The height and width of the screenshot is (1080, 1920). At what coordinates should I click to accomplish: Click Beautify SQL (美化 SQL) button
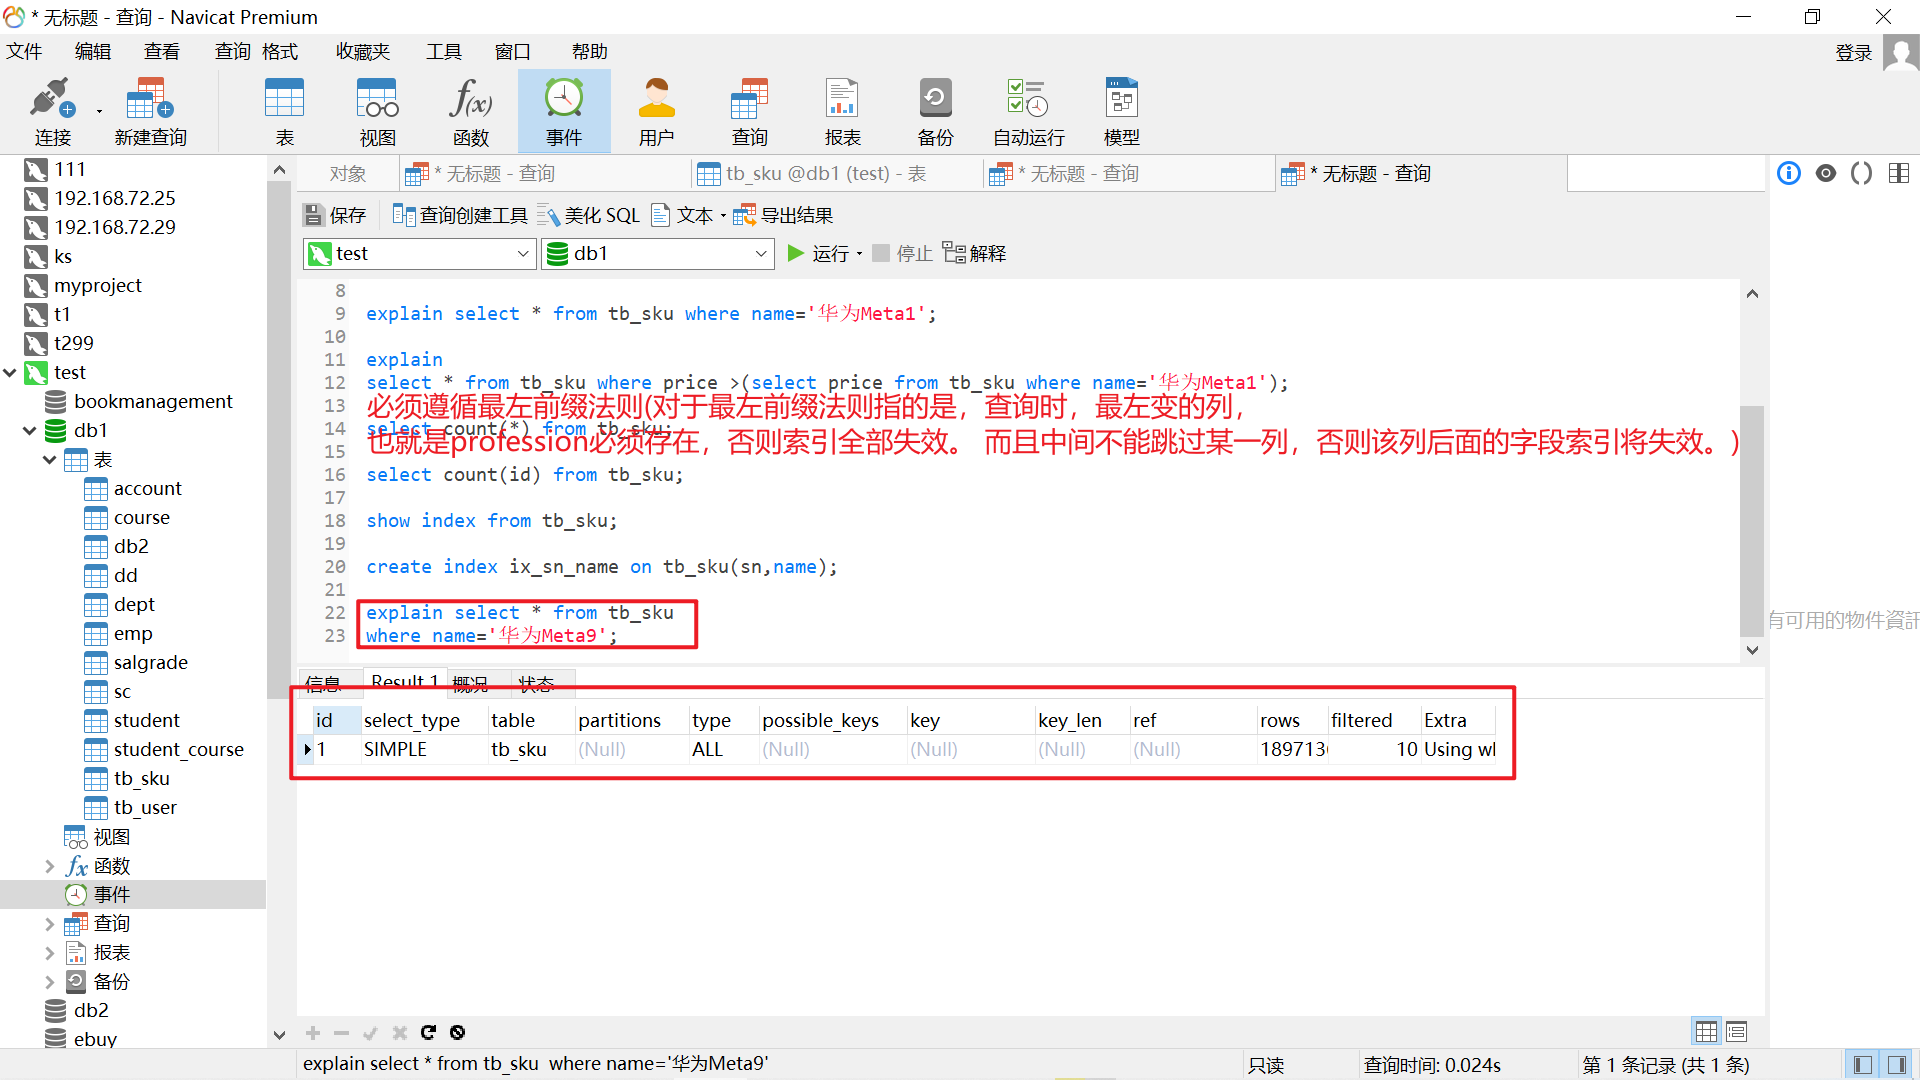pos(590,215)
